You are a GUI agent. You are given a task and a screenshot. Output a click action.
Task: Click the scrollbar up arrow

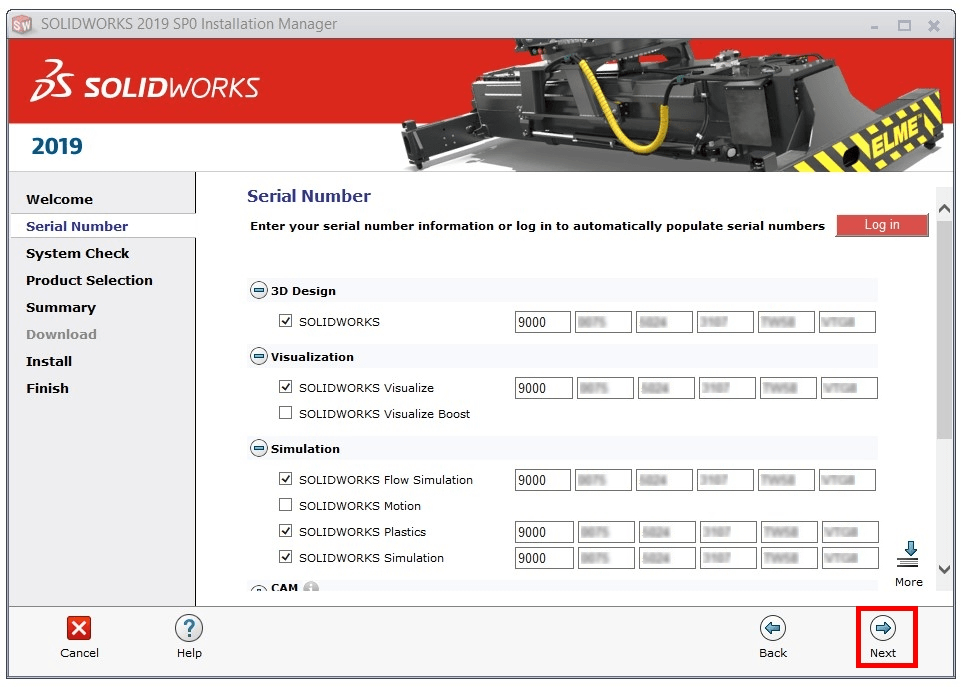click(945, 209)
